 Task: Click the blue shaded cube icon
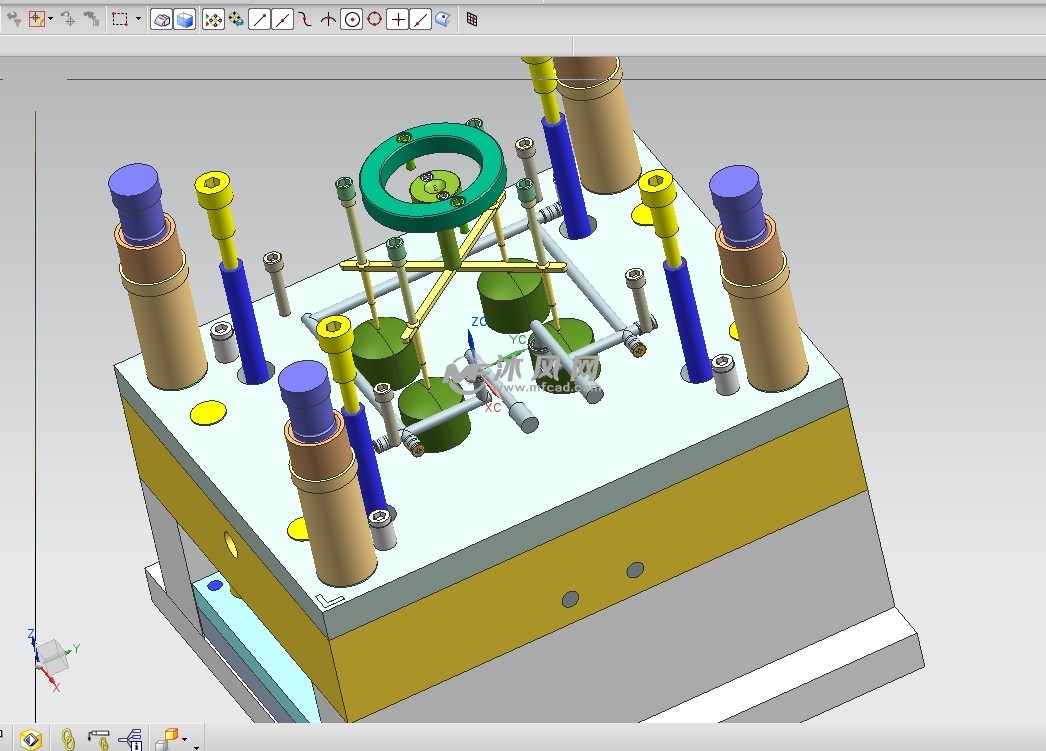(x=184, y=19)
